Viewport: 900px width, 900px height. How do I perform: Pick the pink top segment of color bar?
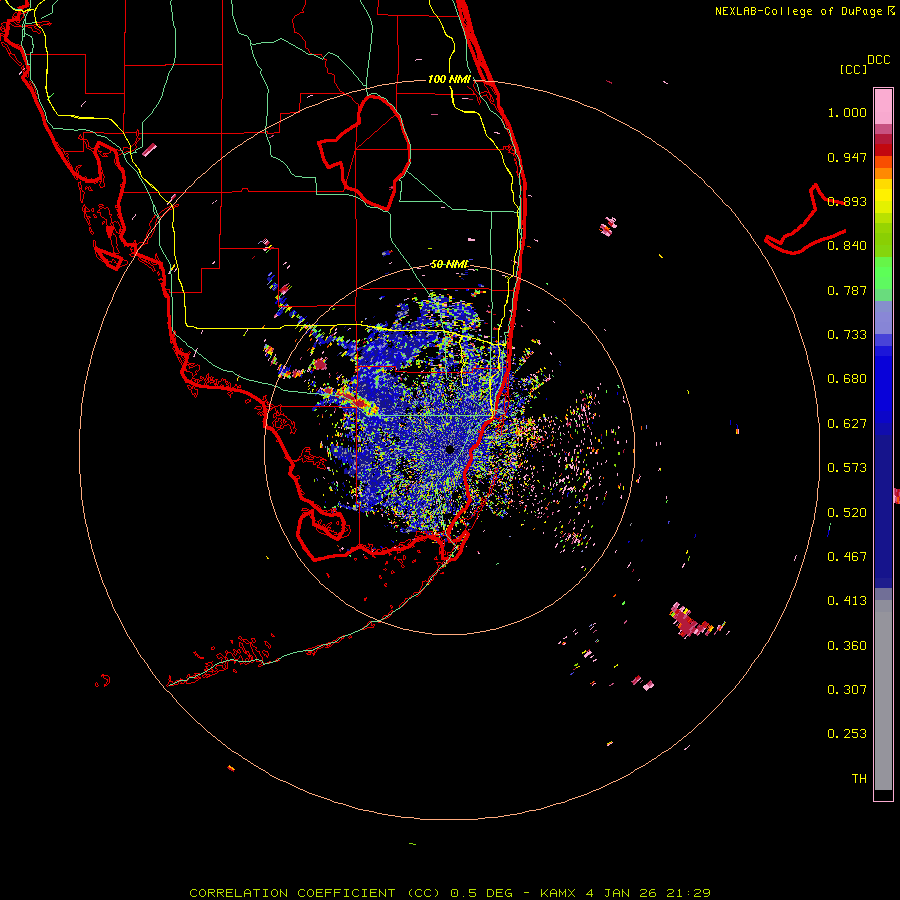883,107
